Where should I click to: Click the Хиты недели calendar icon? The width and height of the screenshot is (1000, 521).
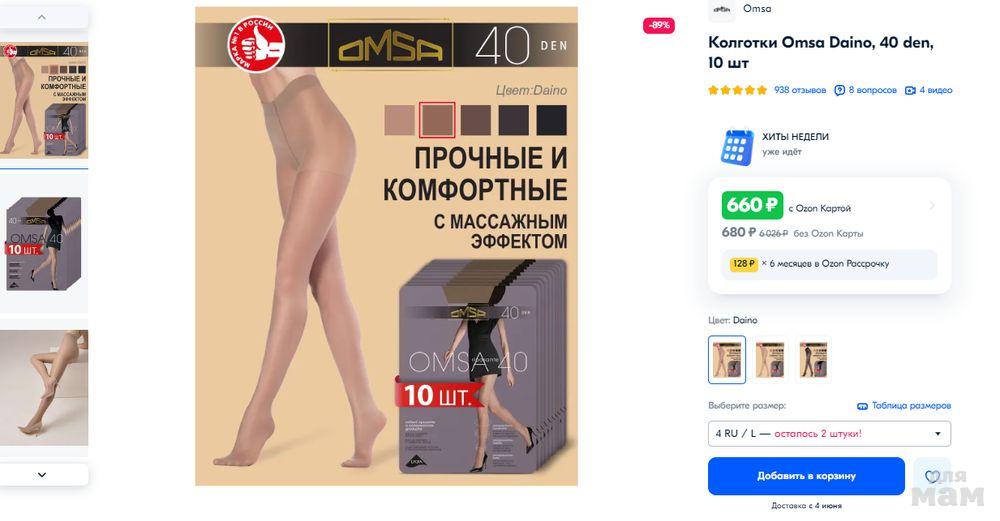[x=737, y=147]
